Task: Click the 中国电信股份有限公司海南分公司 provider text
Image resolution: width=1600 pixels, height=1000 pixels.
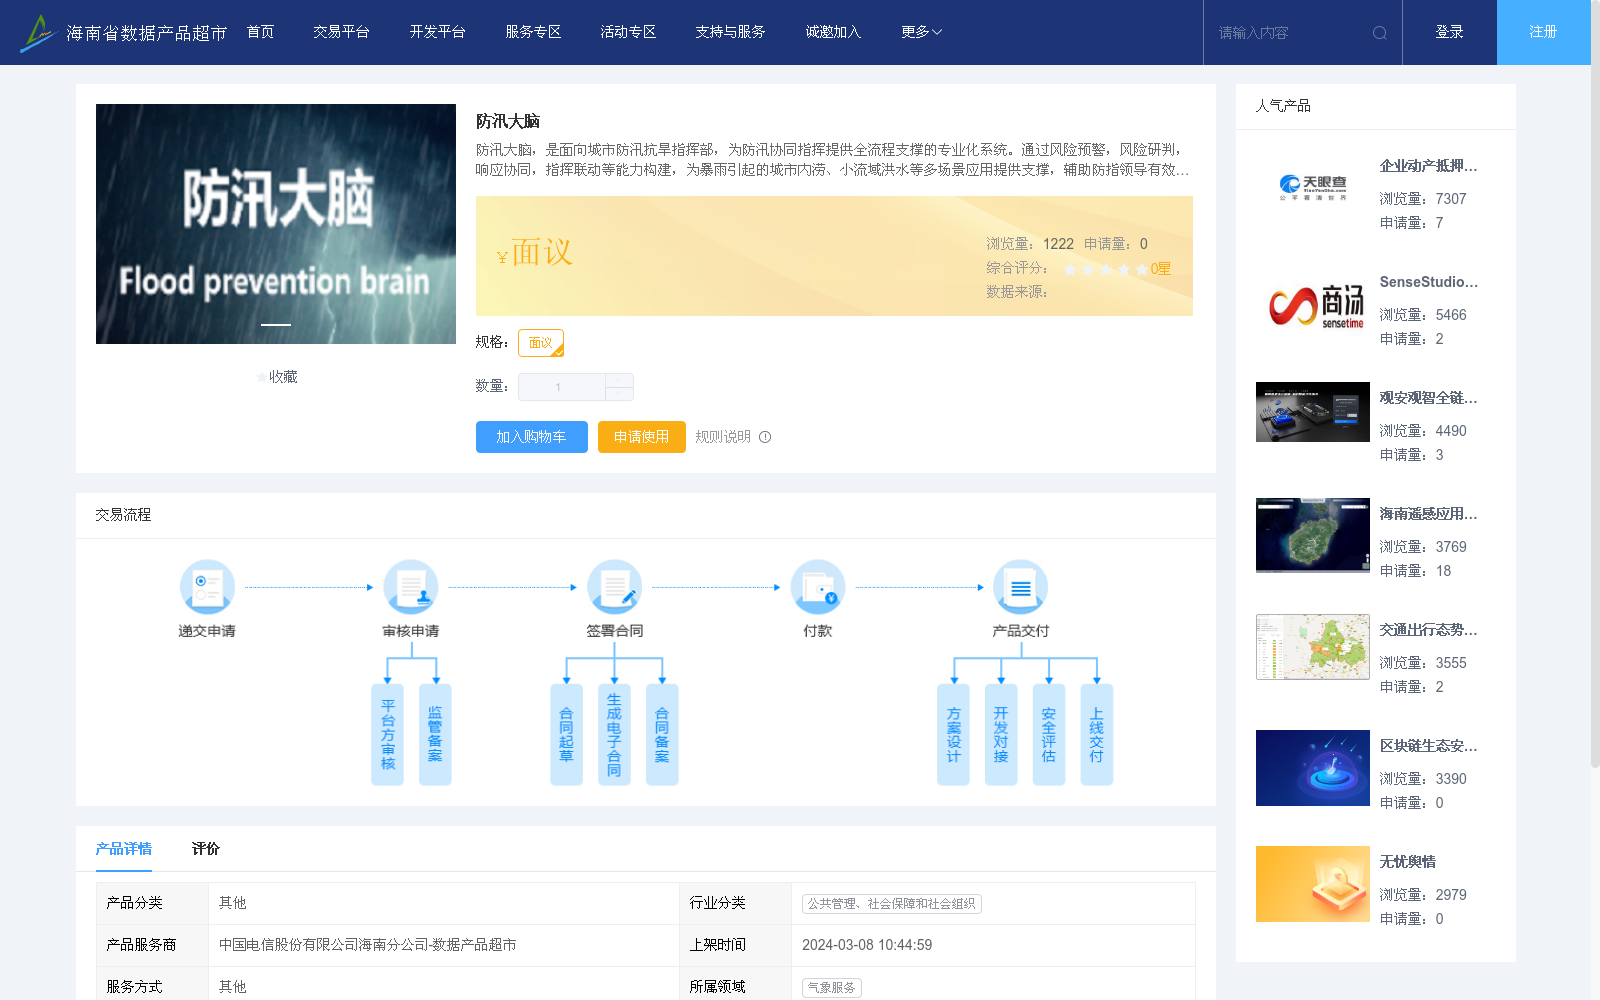Action: pyautogui.click(x=368, y=945)
